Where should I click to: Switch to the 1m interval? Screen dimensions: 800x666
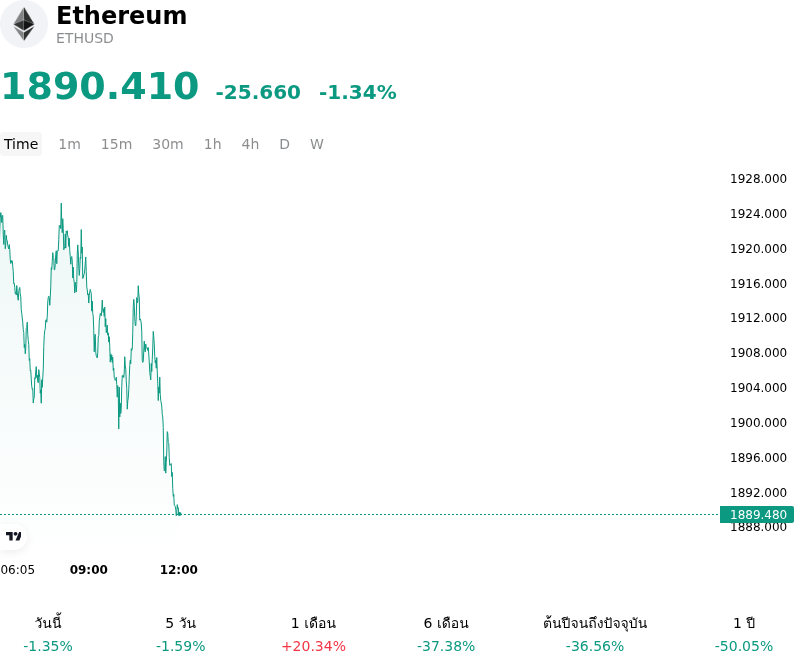click(69, 144)
